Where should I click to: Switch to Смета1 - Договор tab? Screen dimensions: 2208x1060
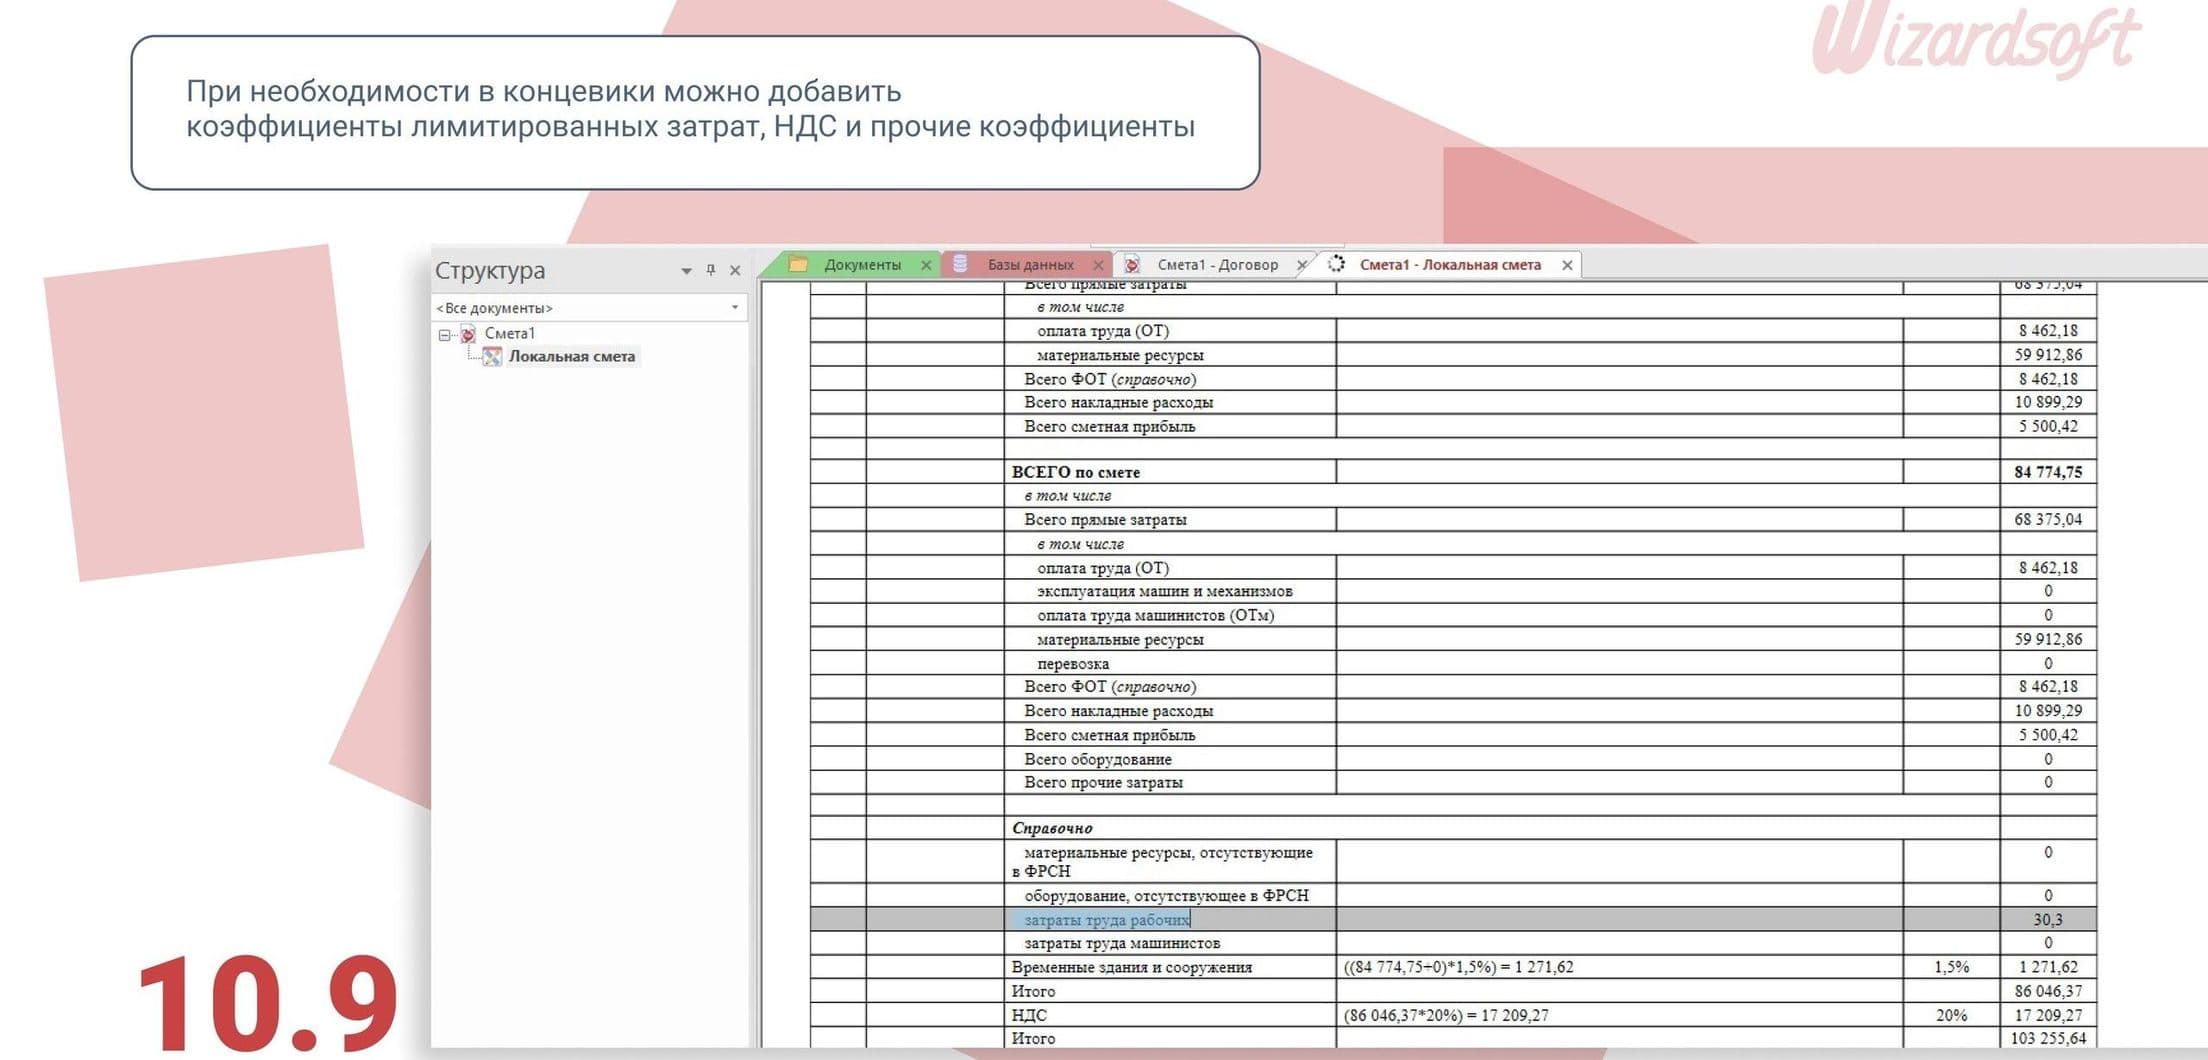1217,265
